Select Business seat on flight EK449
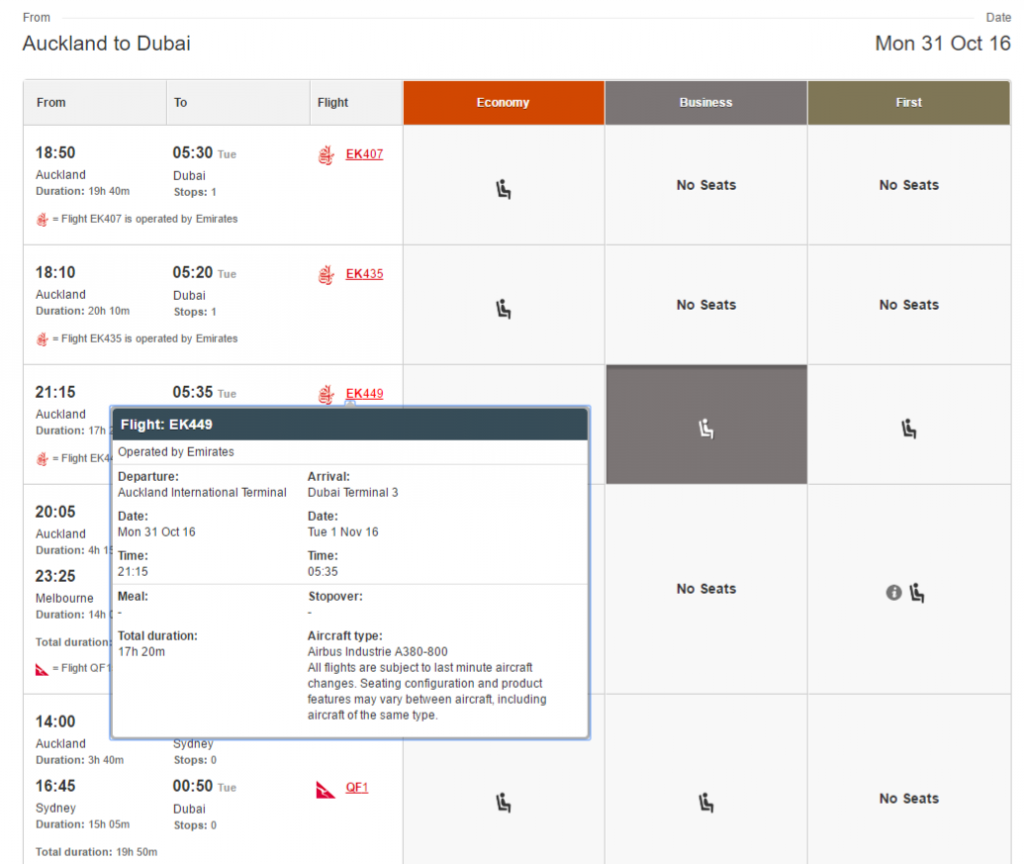 [x=706, y=429]
